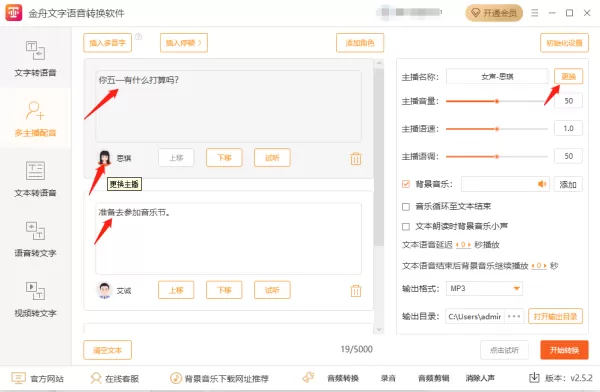Open the 音频转换 tool link

(343, 379)
